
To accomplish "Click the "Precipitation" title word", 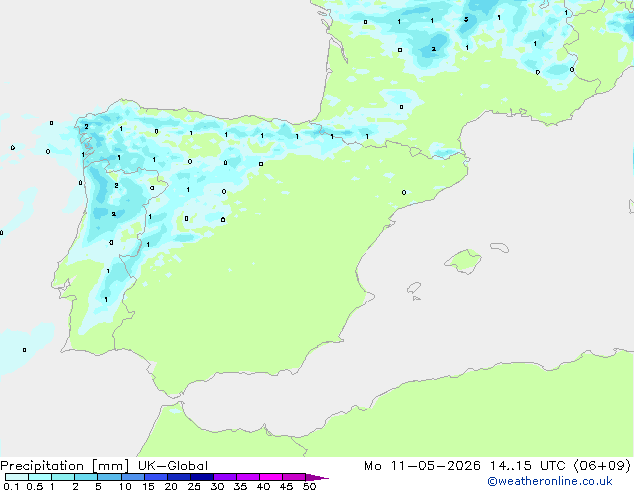I will click(x=42, y=466).
